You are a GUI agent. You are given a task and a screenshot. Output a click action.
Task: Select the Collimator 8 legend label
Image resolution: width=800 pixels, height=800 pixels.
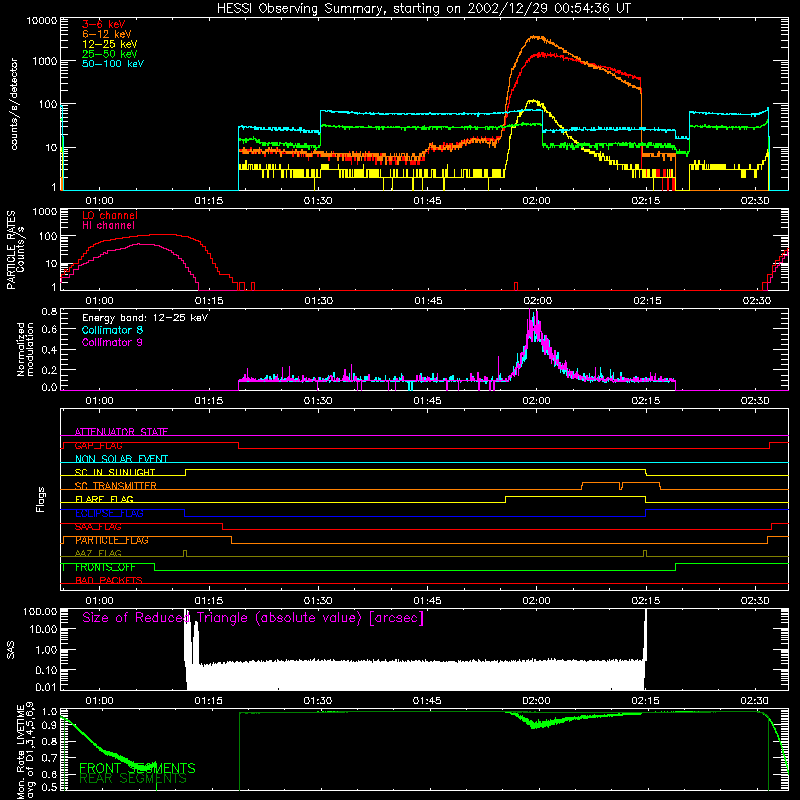(112, 330)
